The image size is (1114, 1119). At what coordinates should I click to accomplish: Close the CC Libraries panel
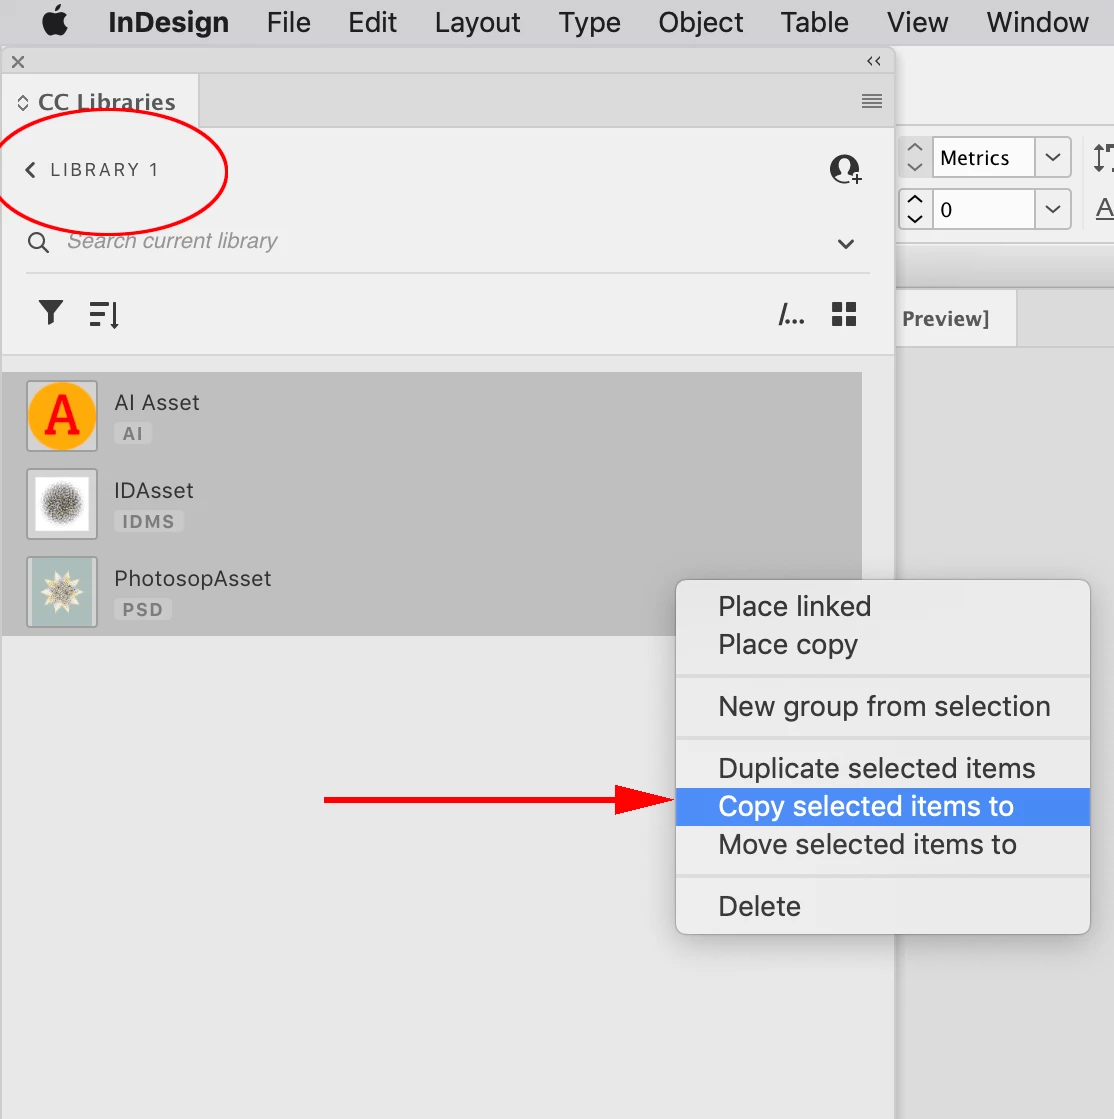pyautogui.click(x=18, y=62)
